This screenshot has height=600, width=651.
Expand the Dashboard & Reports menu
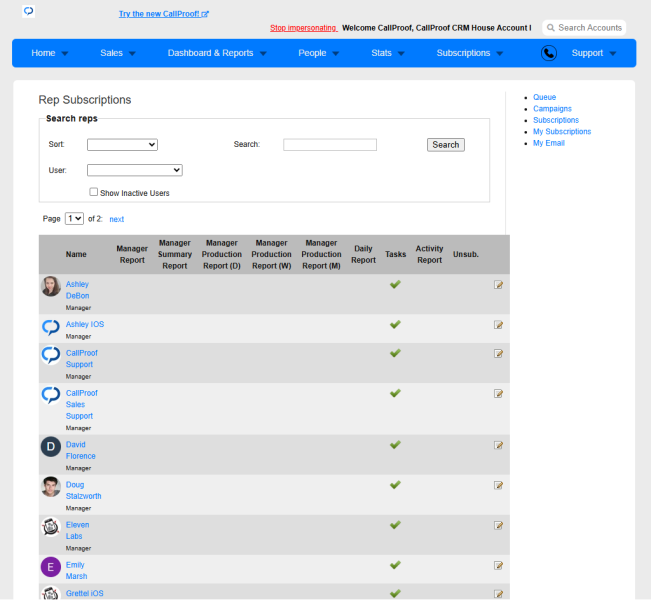coord(217,53)
